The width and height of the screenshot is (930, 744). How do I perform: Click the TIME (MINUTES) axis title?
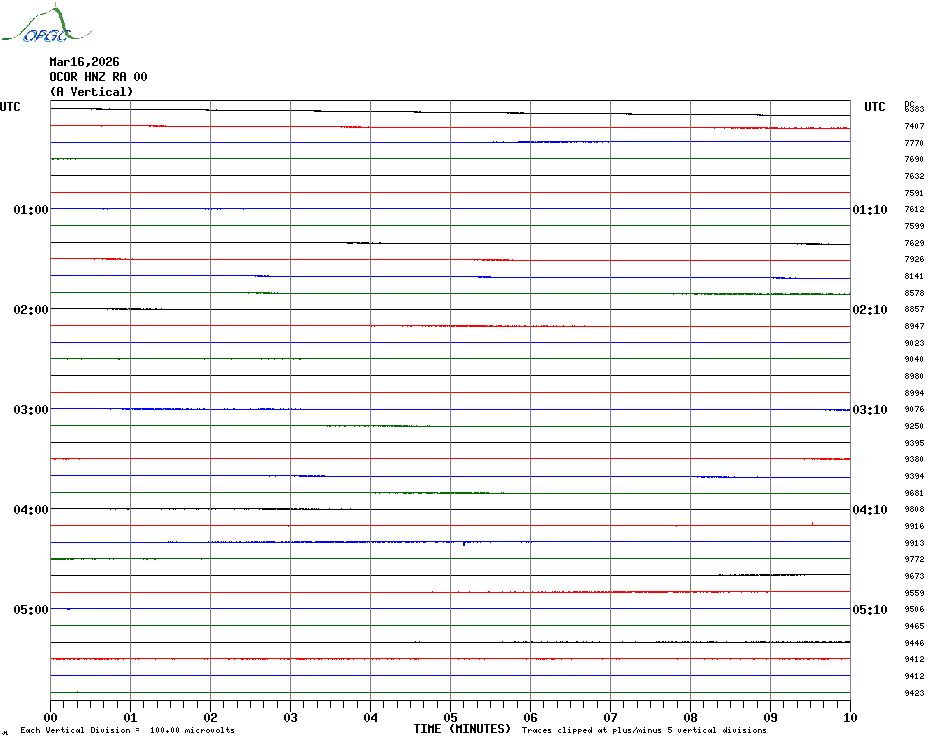point(462,729)
